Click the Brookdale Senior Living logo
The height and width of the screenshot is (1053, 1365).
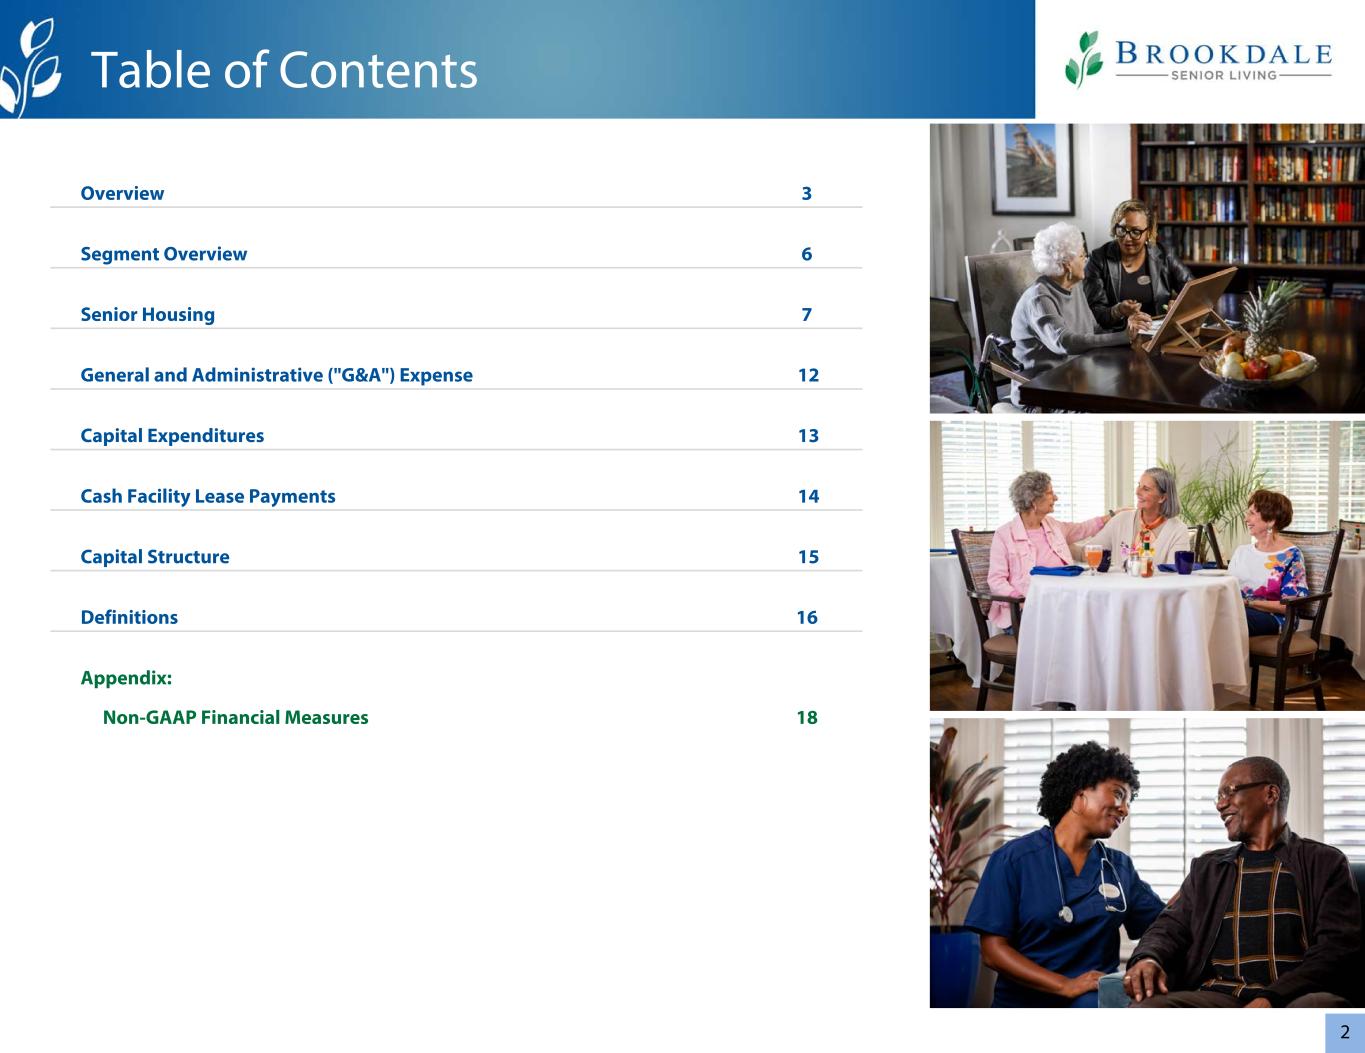pyautogui.click(x=1198, y=59)
